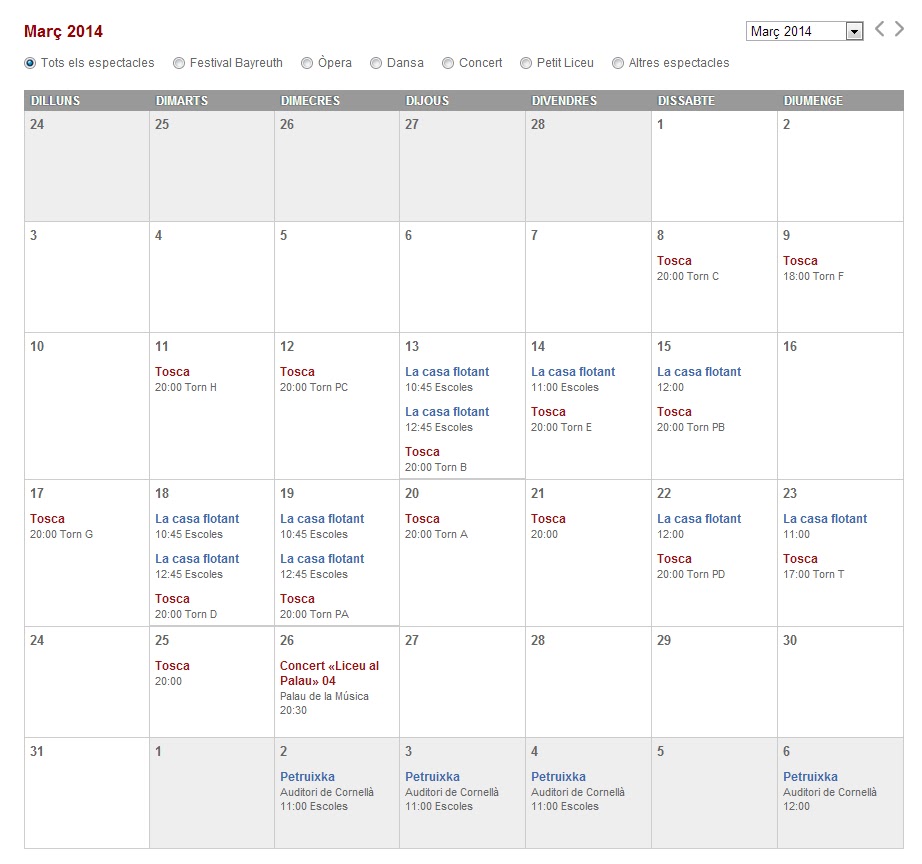The height and width of the screenshot is (864, 922).
Task: Open La casa flotant 10:45 on day 19
Action: tap(322, 519)
